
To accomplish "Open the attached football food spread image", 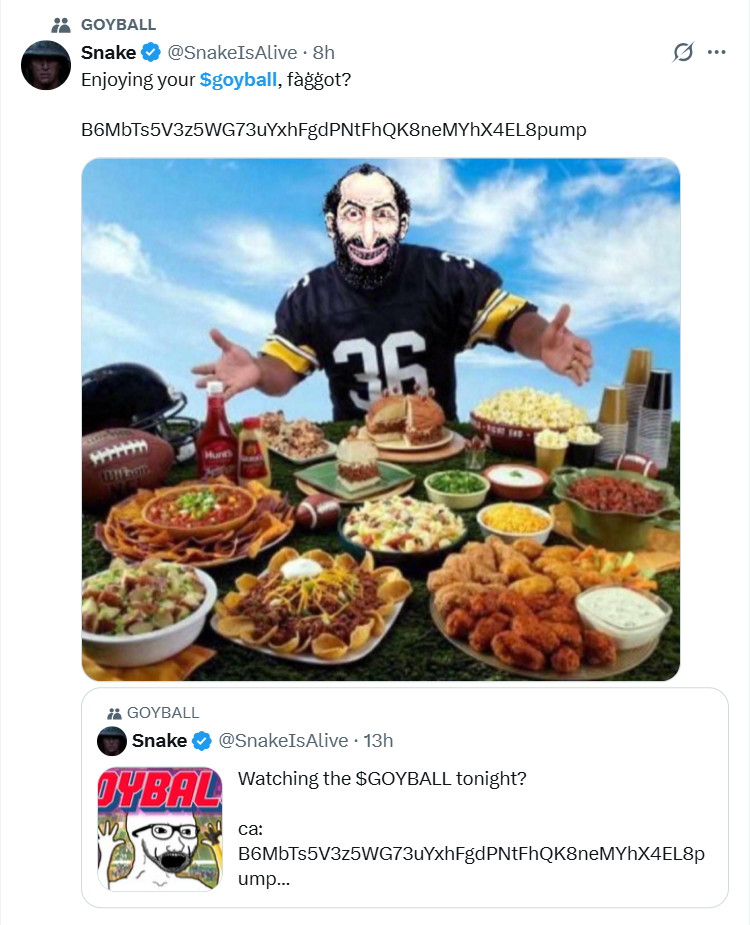I will pos(381,419).
